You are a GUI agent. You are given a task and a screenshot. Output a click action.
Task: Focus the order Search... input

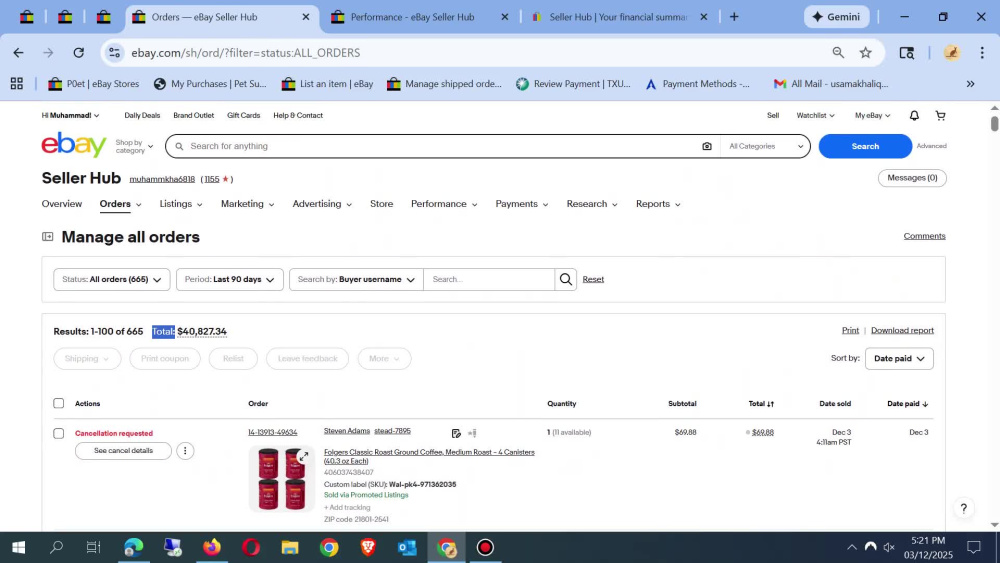coord(489,279)
